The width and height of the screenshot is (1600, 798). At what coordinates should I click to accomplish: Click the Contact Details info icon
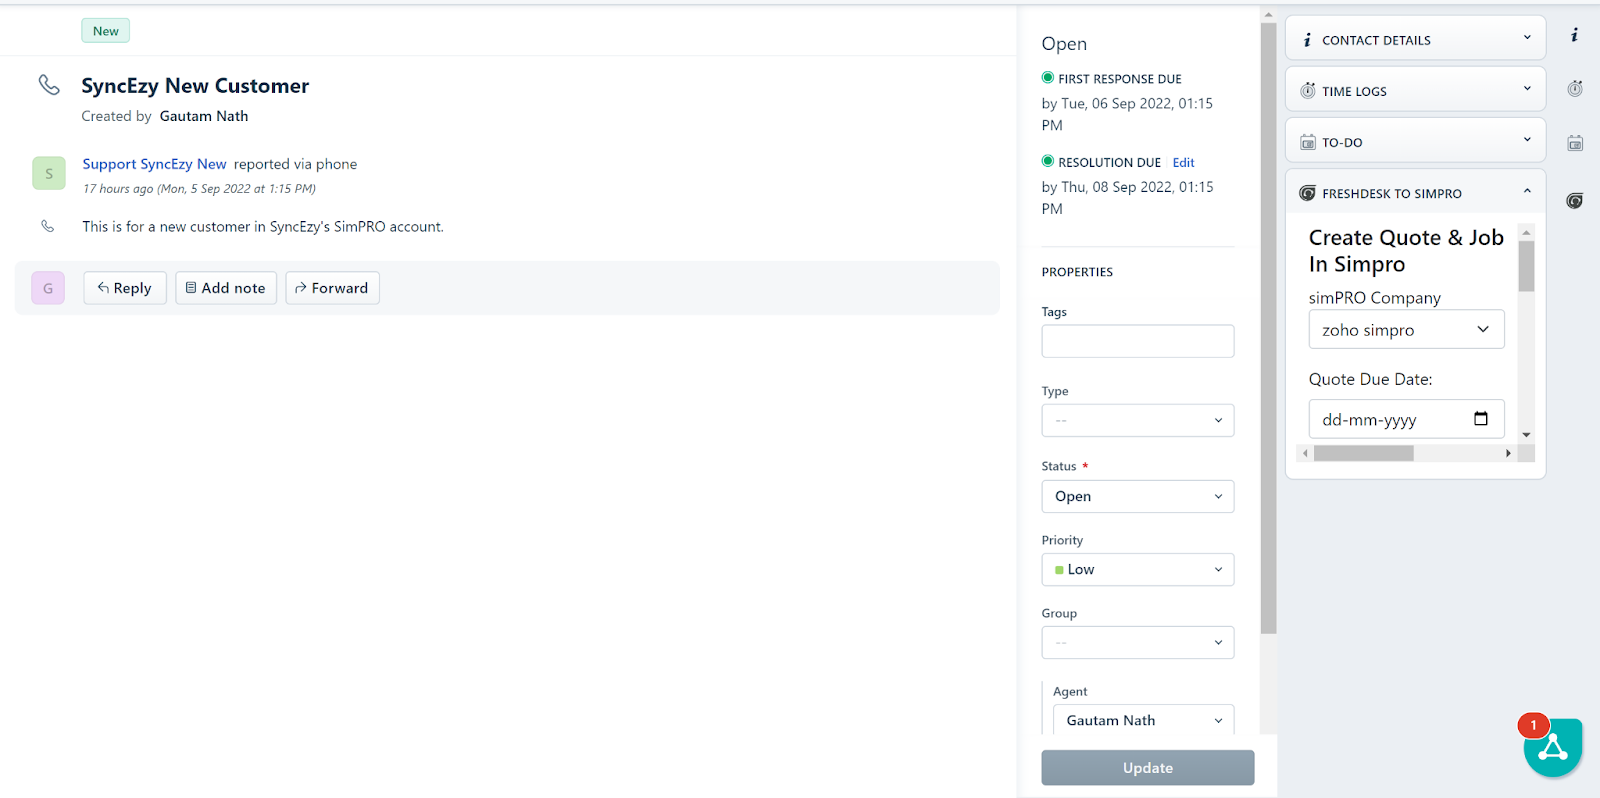tap(1307, 40)
